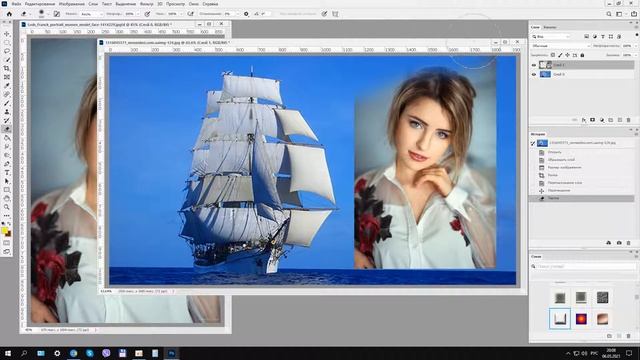Create a new layer icon
Screen dimensions: 640x360
coord(620,120)
